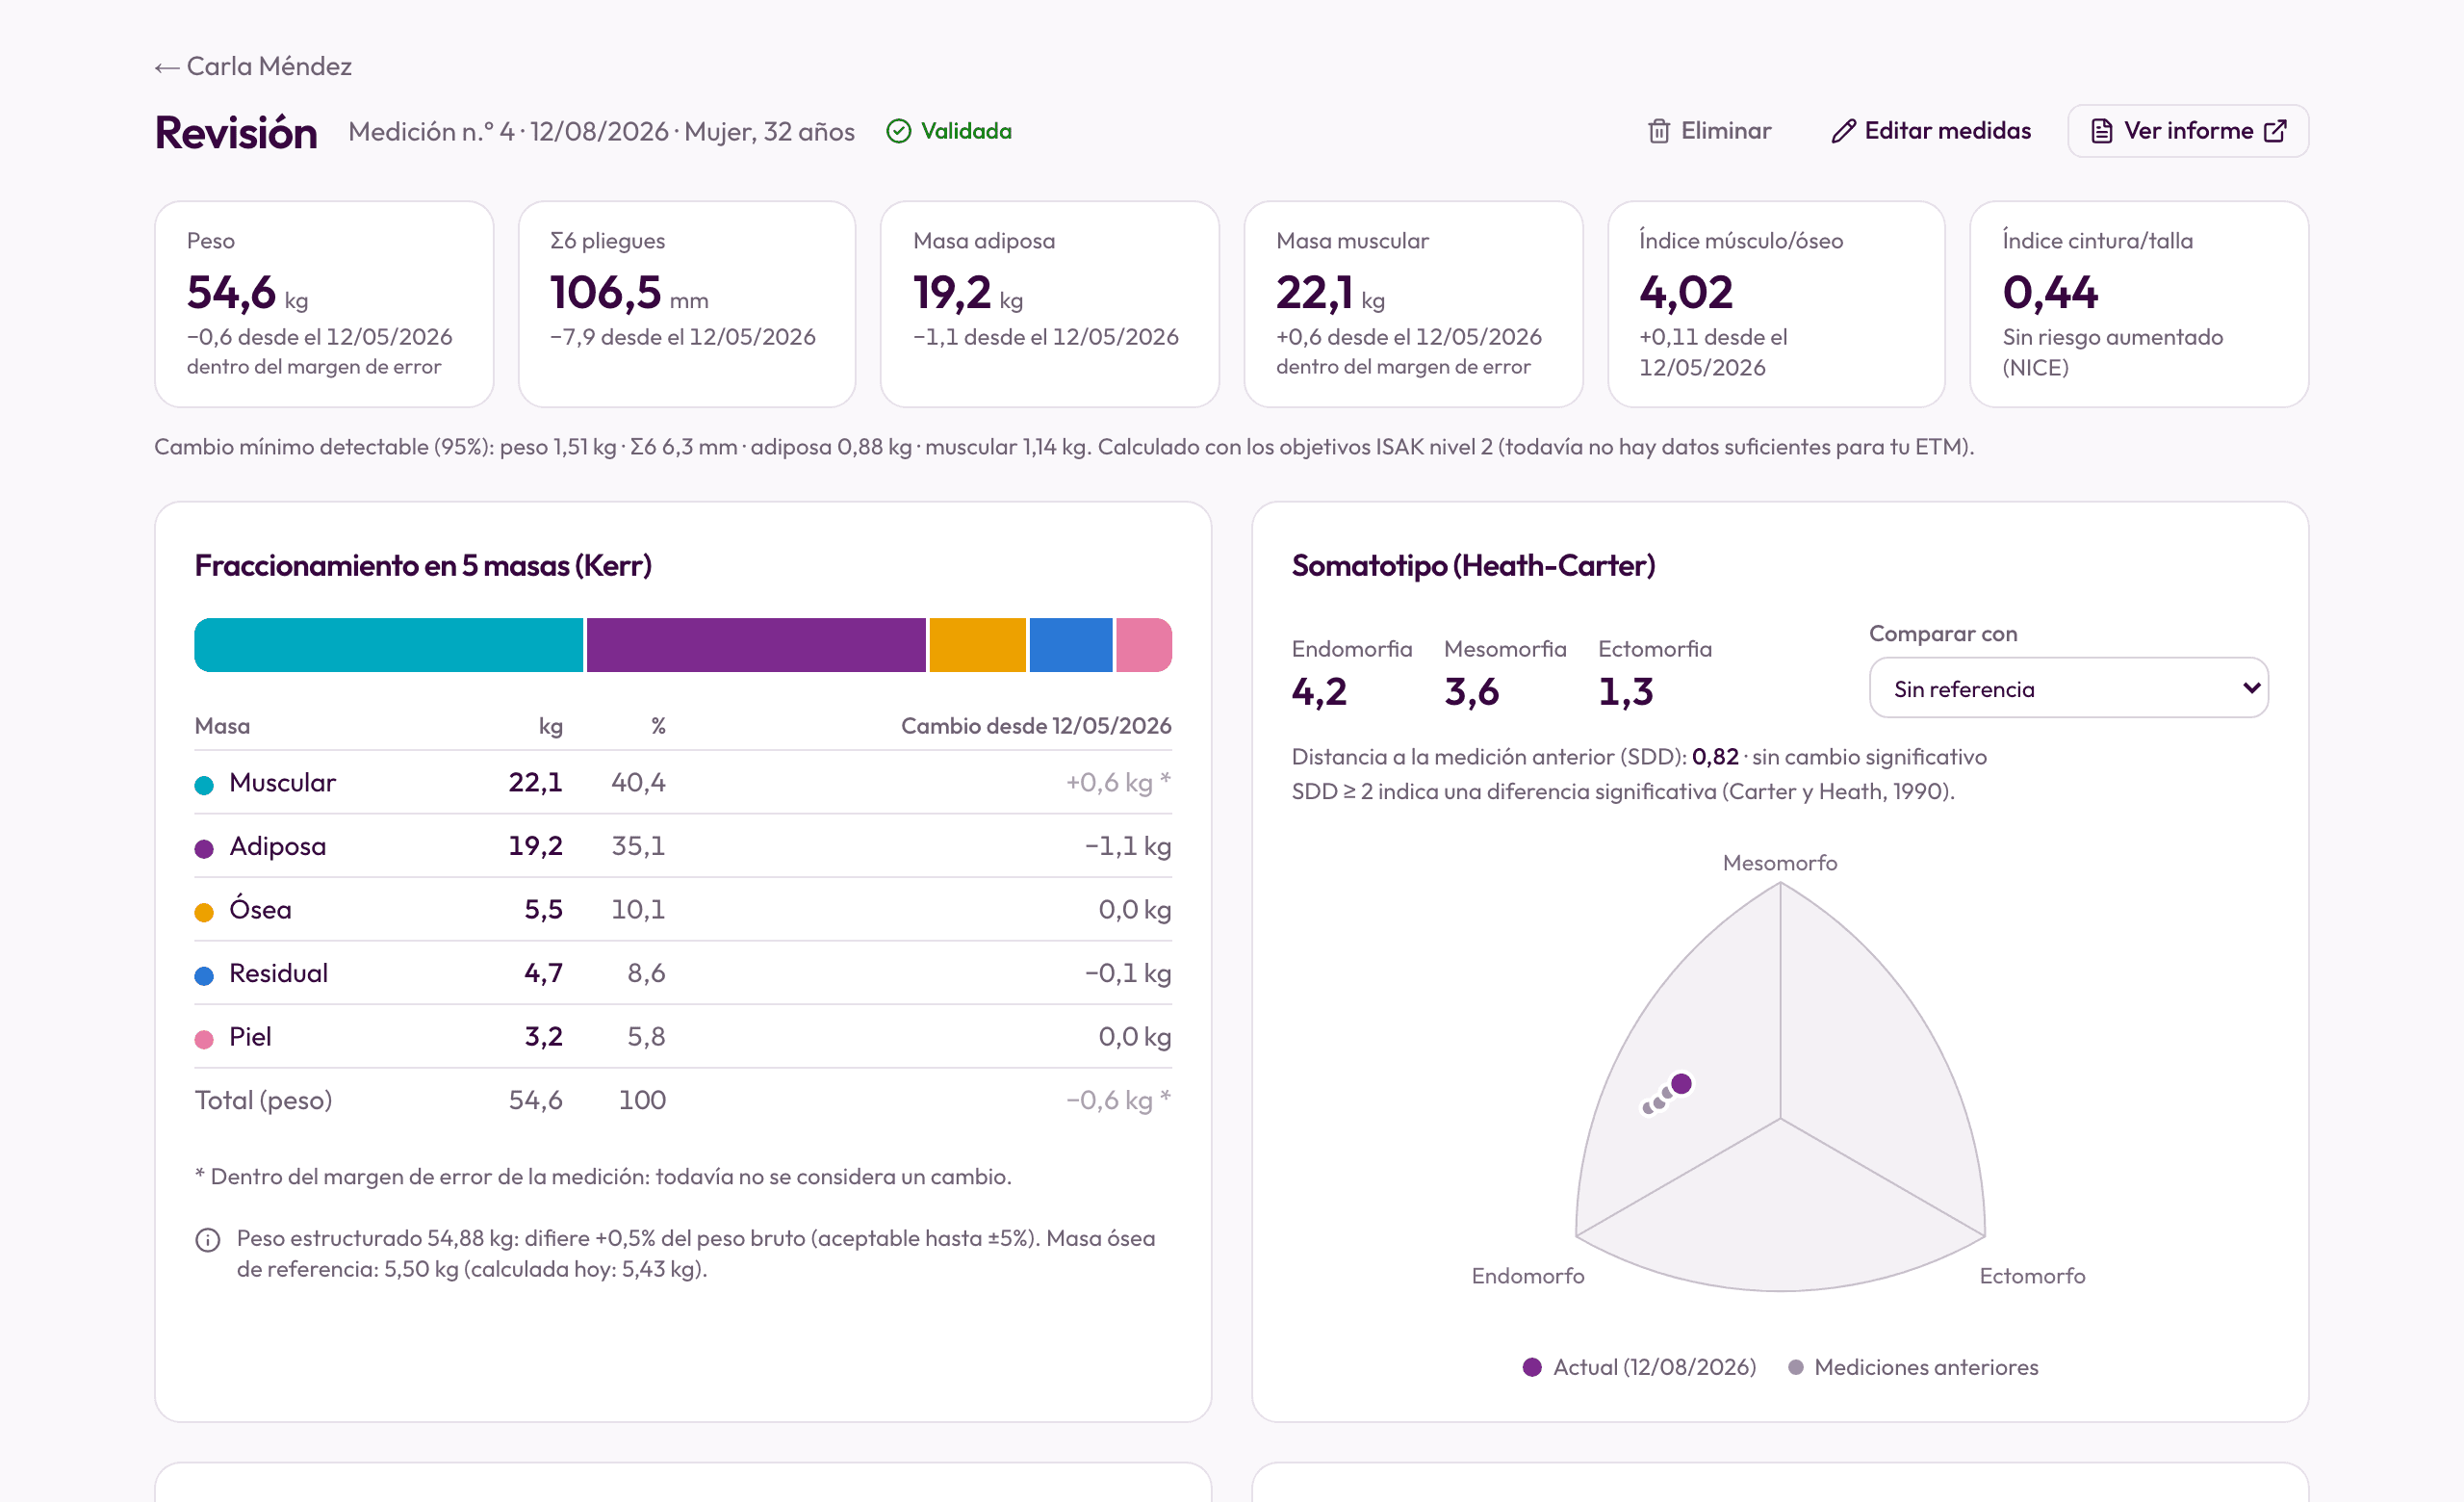The image size is (2464, 1502).
Task: Click the 106,5 mm value in Σ6 pliegues card
Action: (x=629, y=293)
